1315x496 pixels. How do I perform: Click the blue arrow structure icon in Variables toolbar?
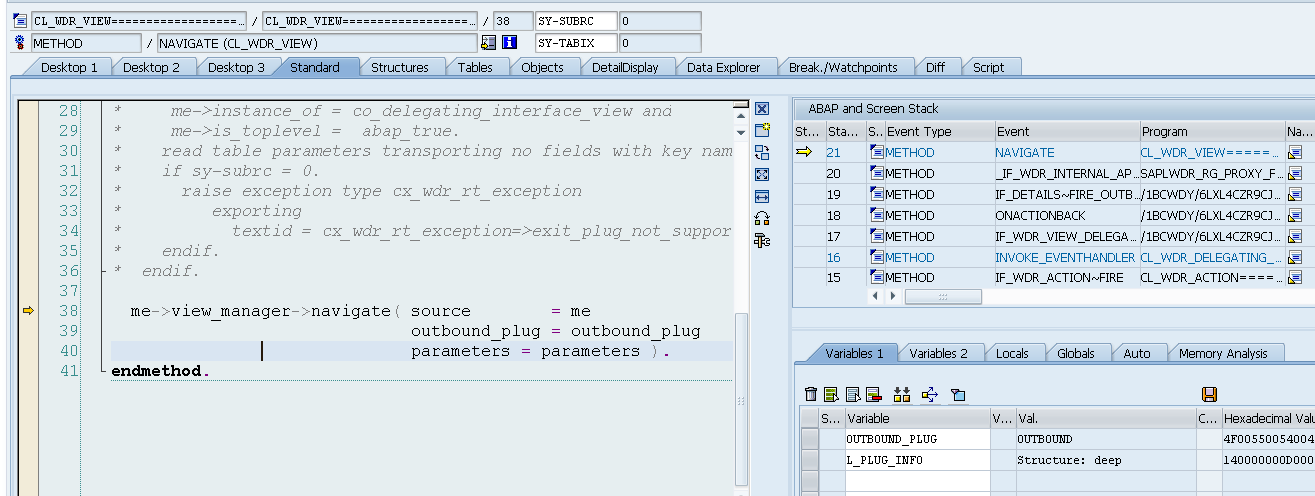coord(929,395)
